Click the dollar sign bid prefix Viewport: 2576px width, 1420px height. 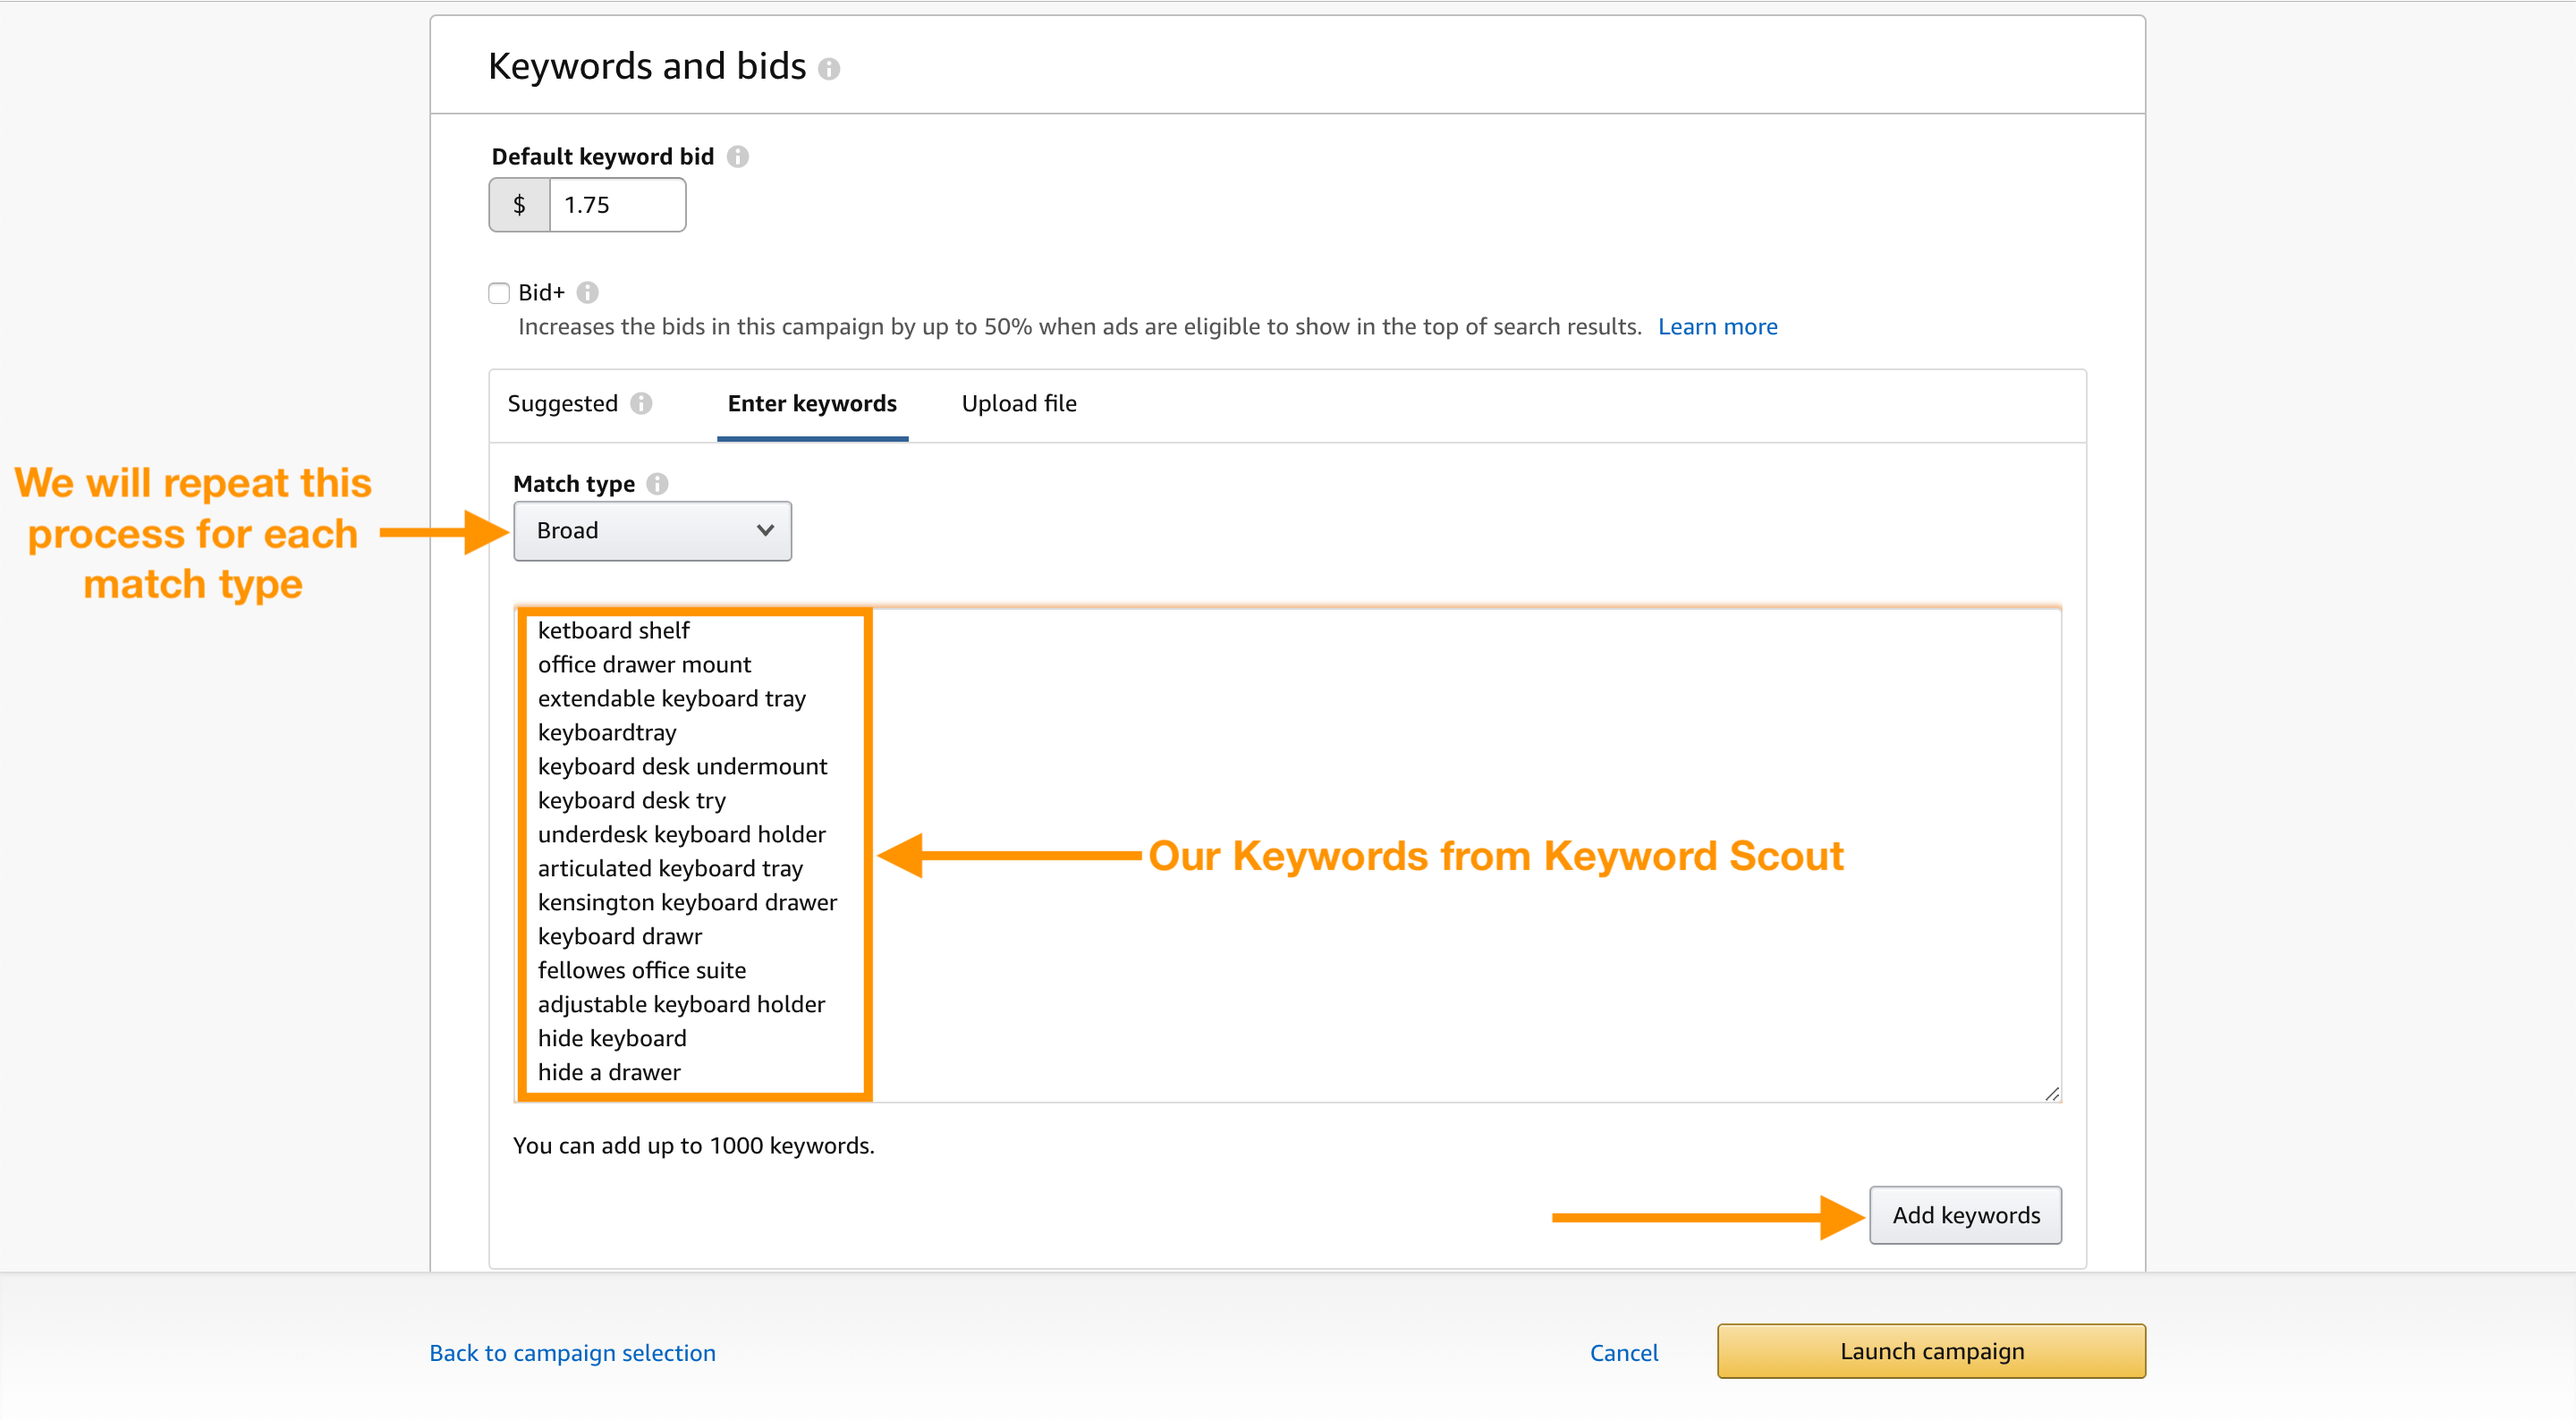[x=519, y=205]
